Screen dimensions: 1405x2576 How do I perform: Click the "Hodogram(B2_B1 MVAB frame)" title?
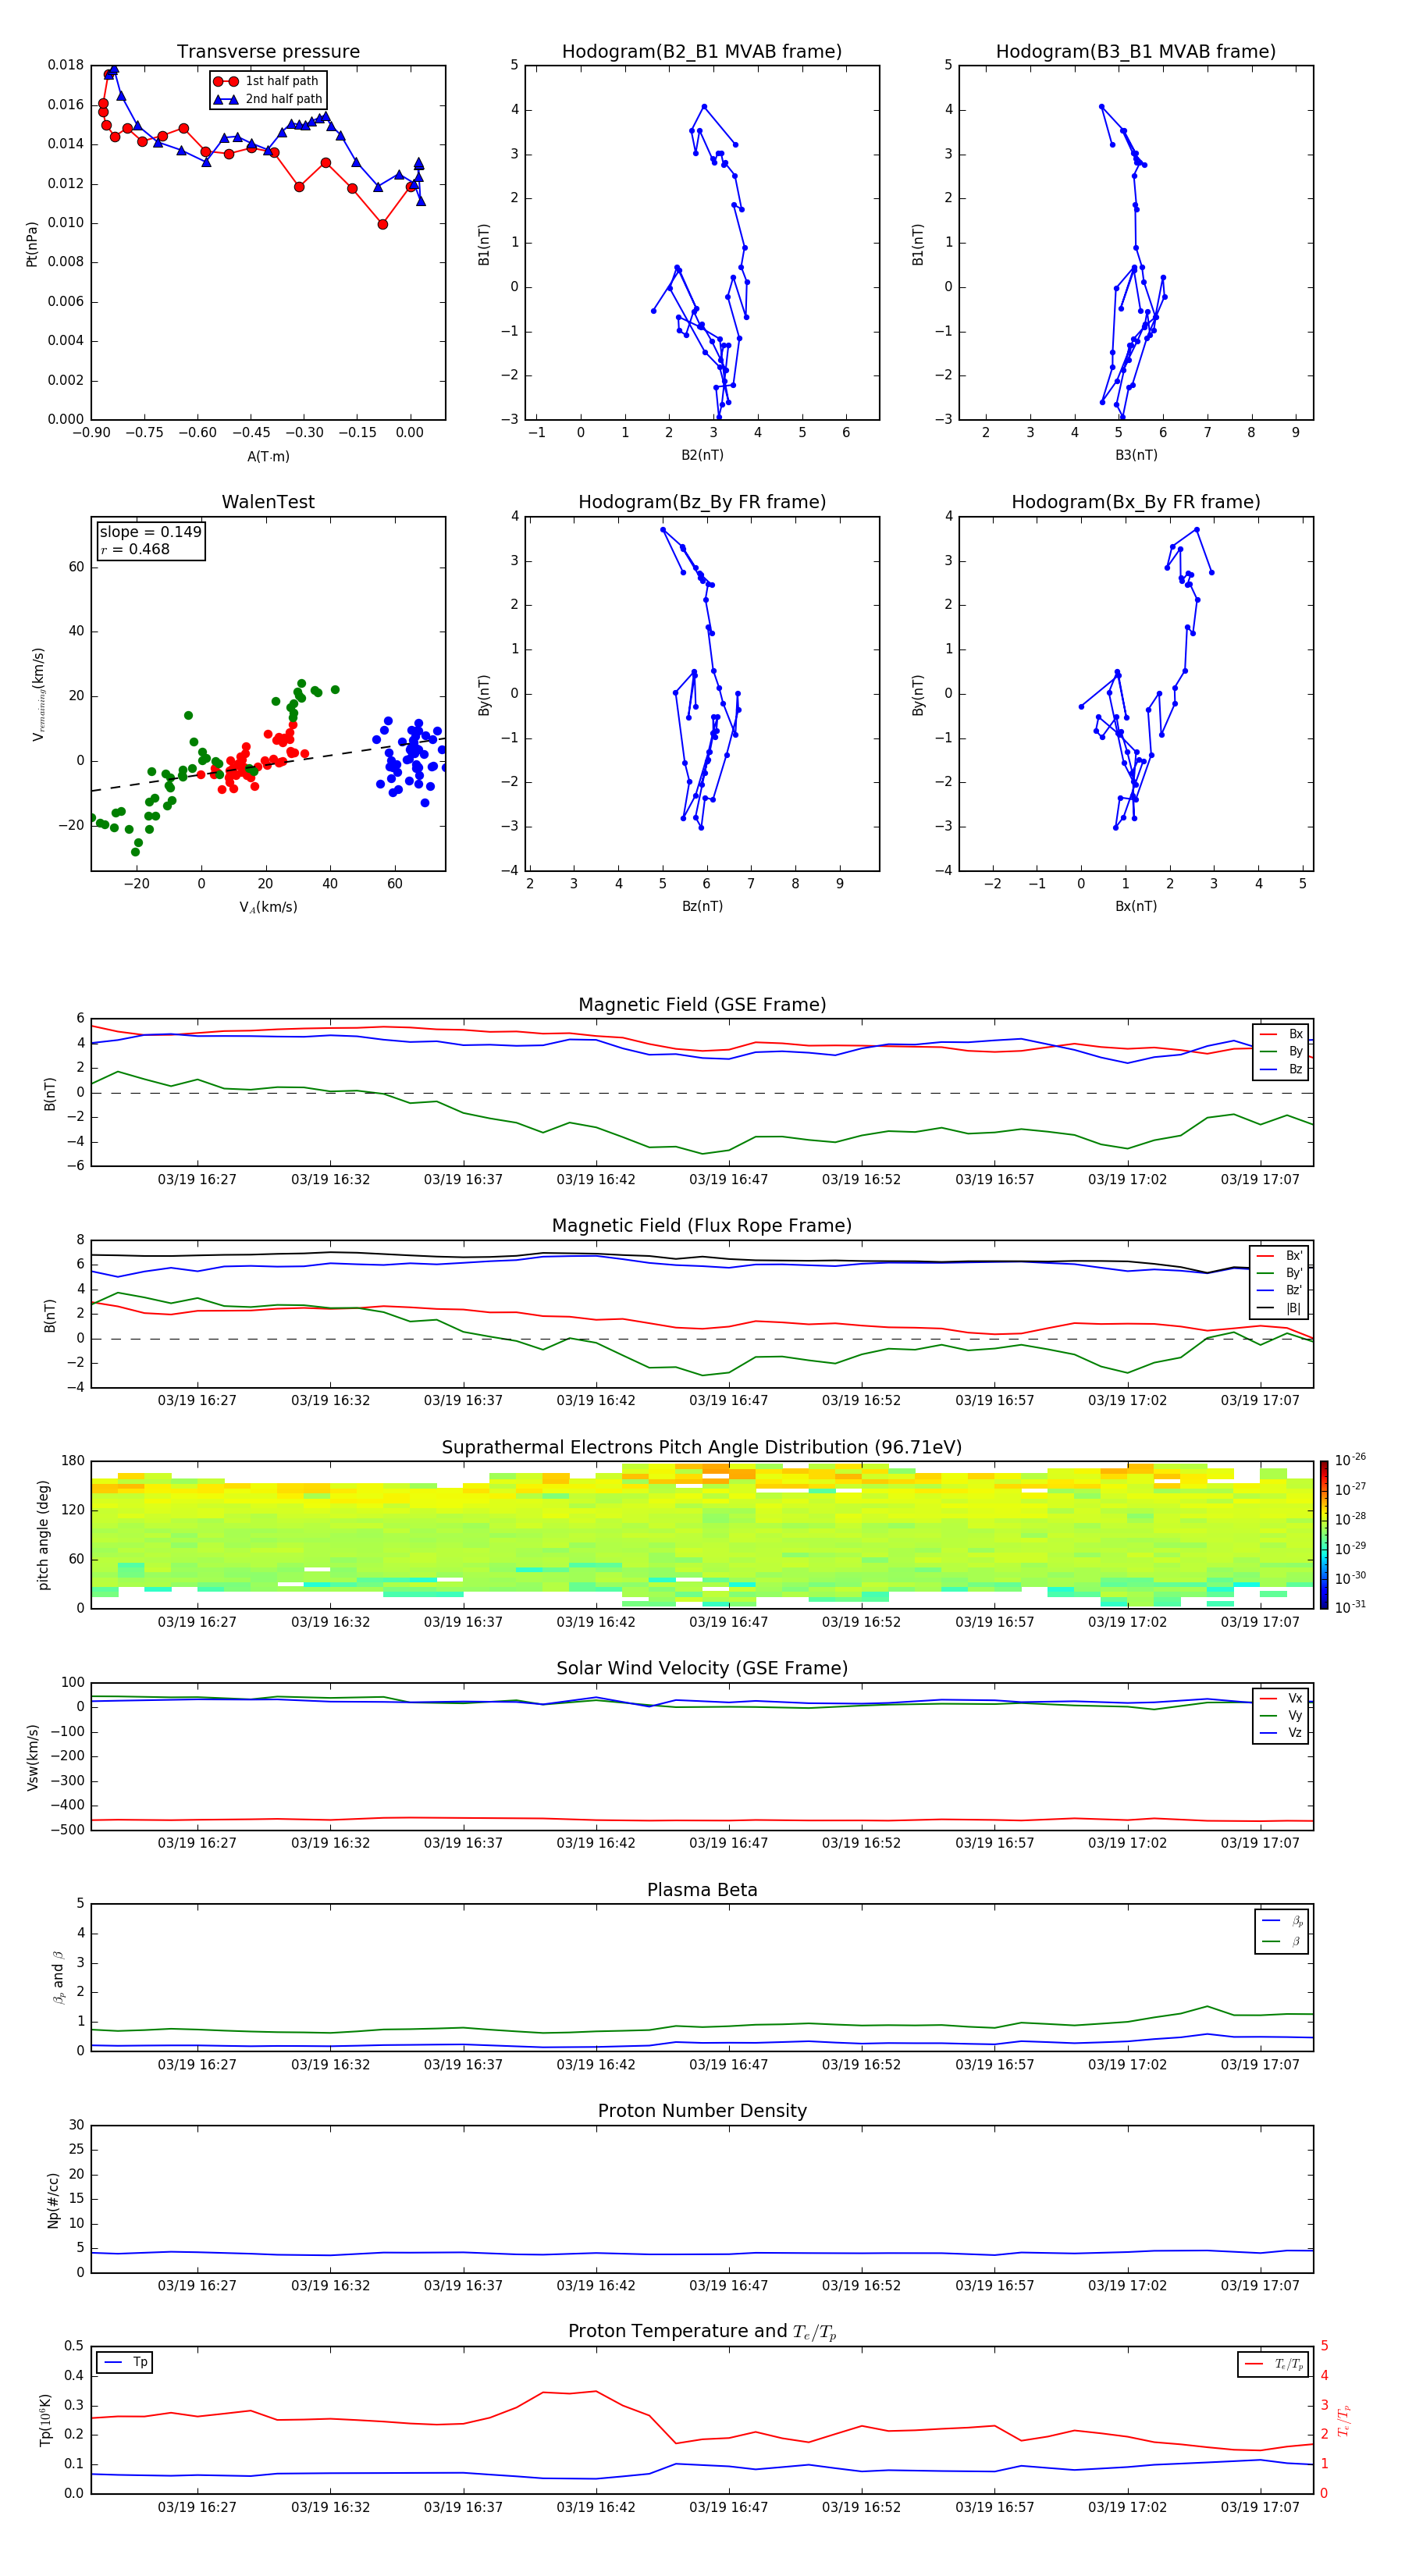coord(702,51)
